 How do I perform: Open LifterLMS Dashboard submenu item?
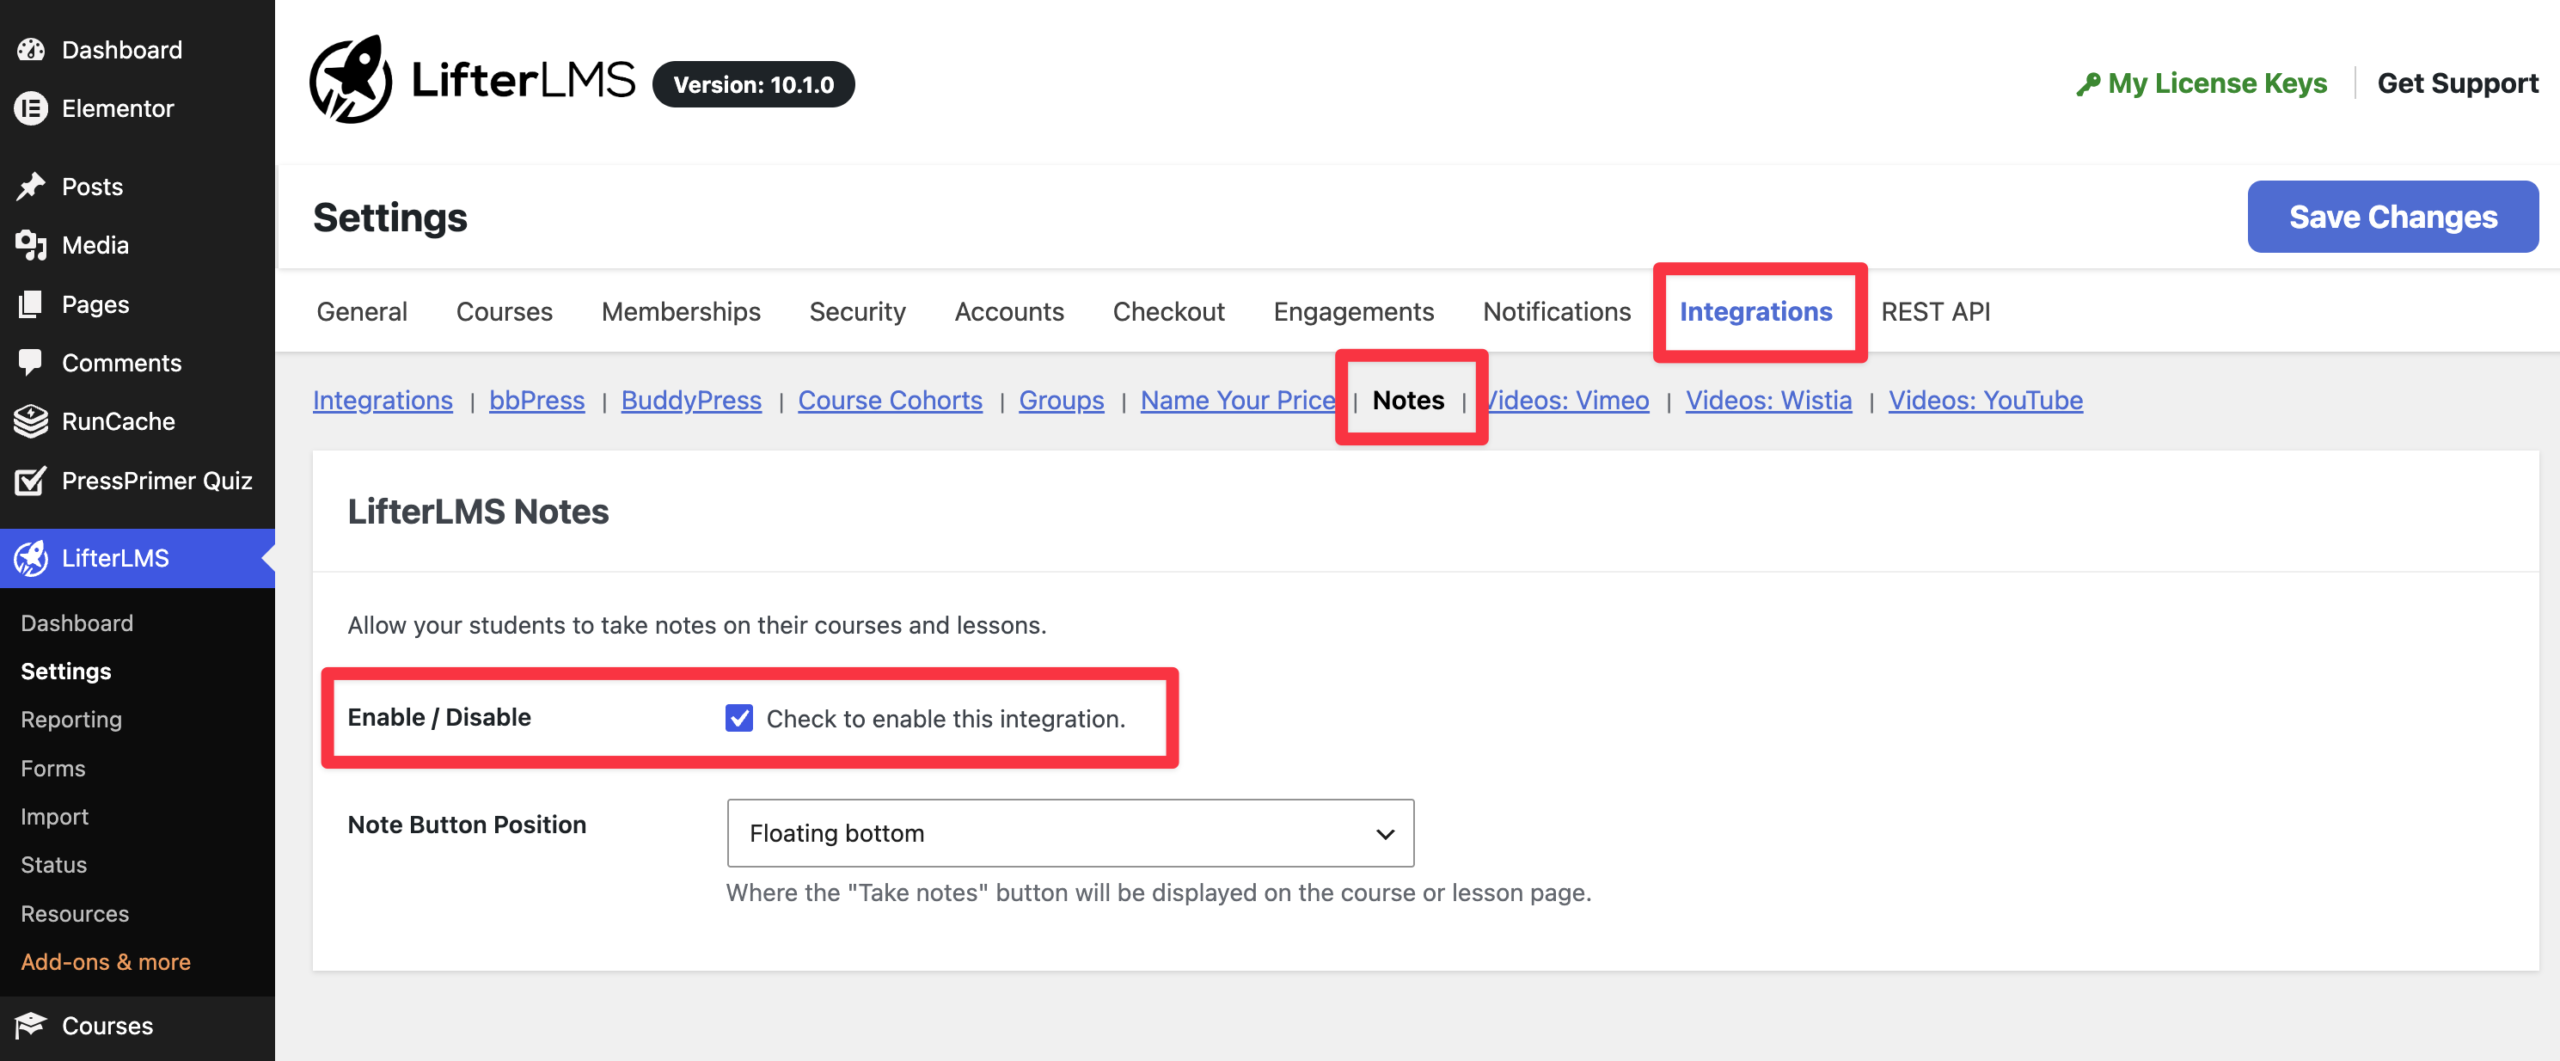pyautogui.click(x=77, y=622)
